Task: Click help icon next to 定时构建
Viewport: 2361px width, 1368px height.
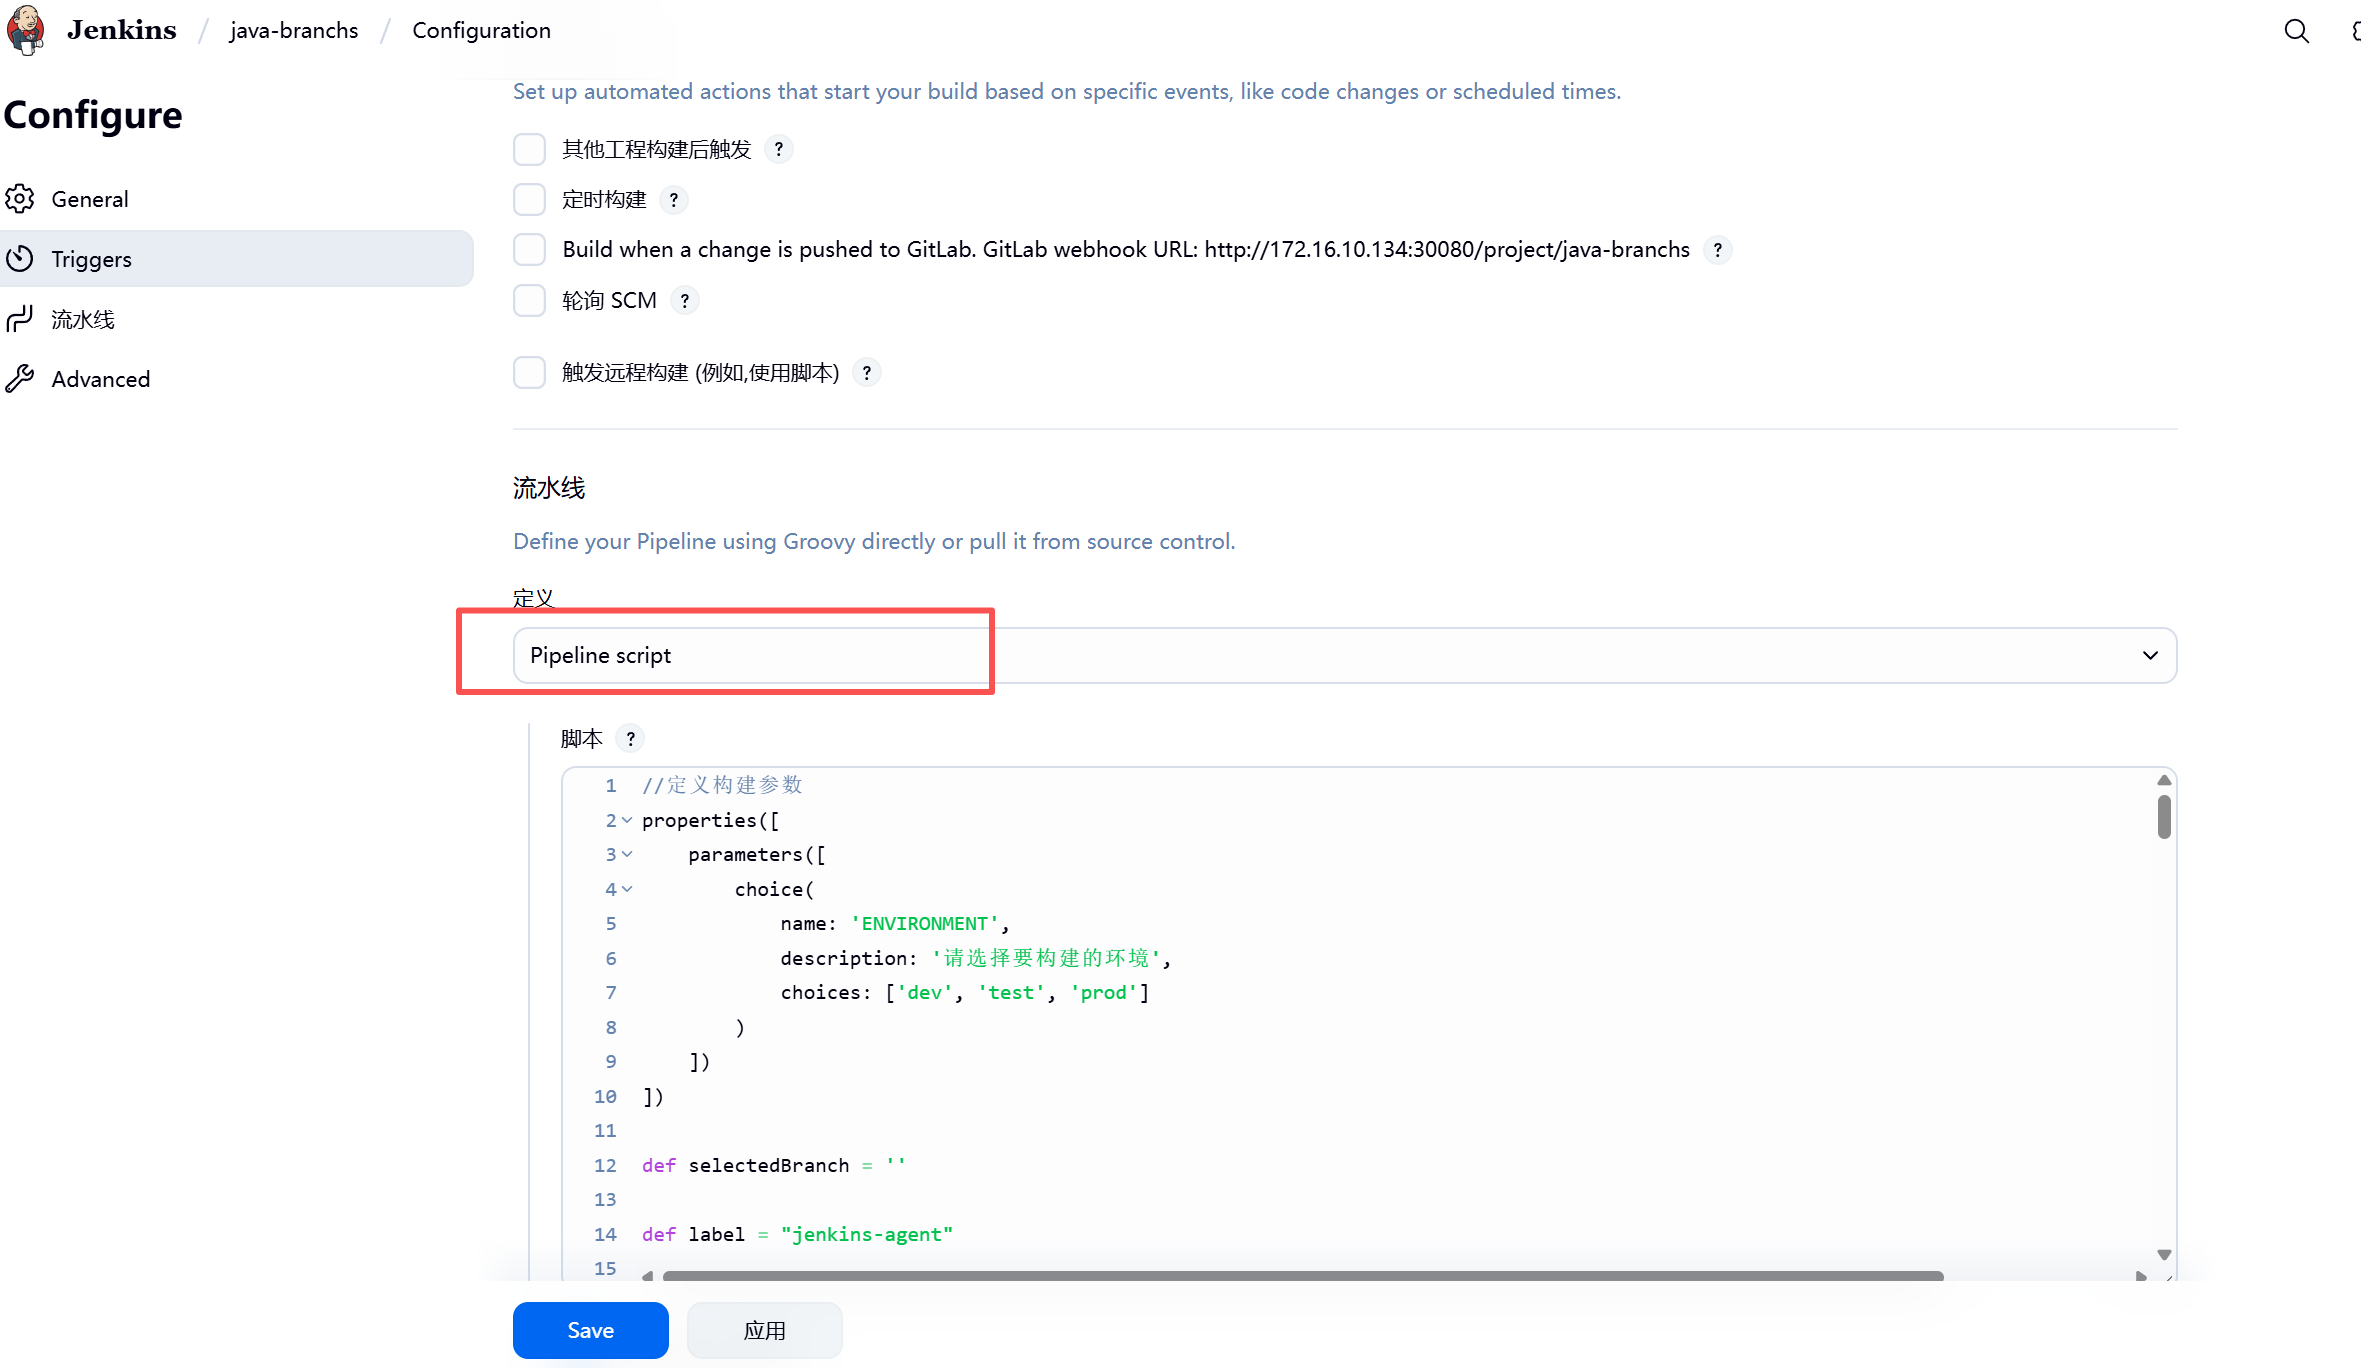Action: click(x=674, y=200)
